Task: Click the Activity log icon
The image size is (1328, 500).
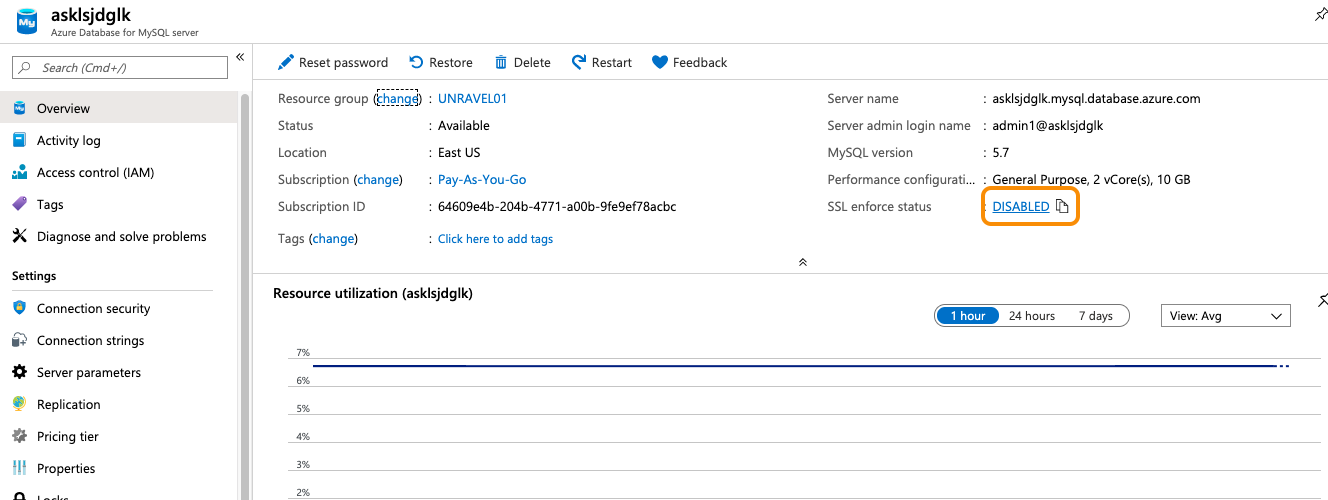Action: pos(19,140)
